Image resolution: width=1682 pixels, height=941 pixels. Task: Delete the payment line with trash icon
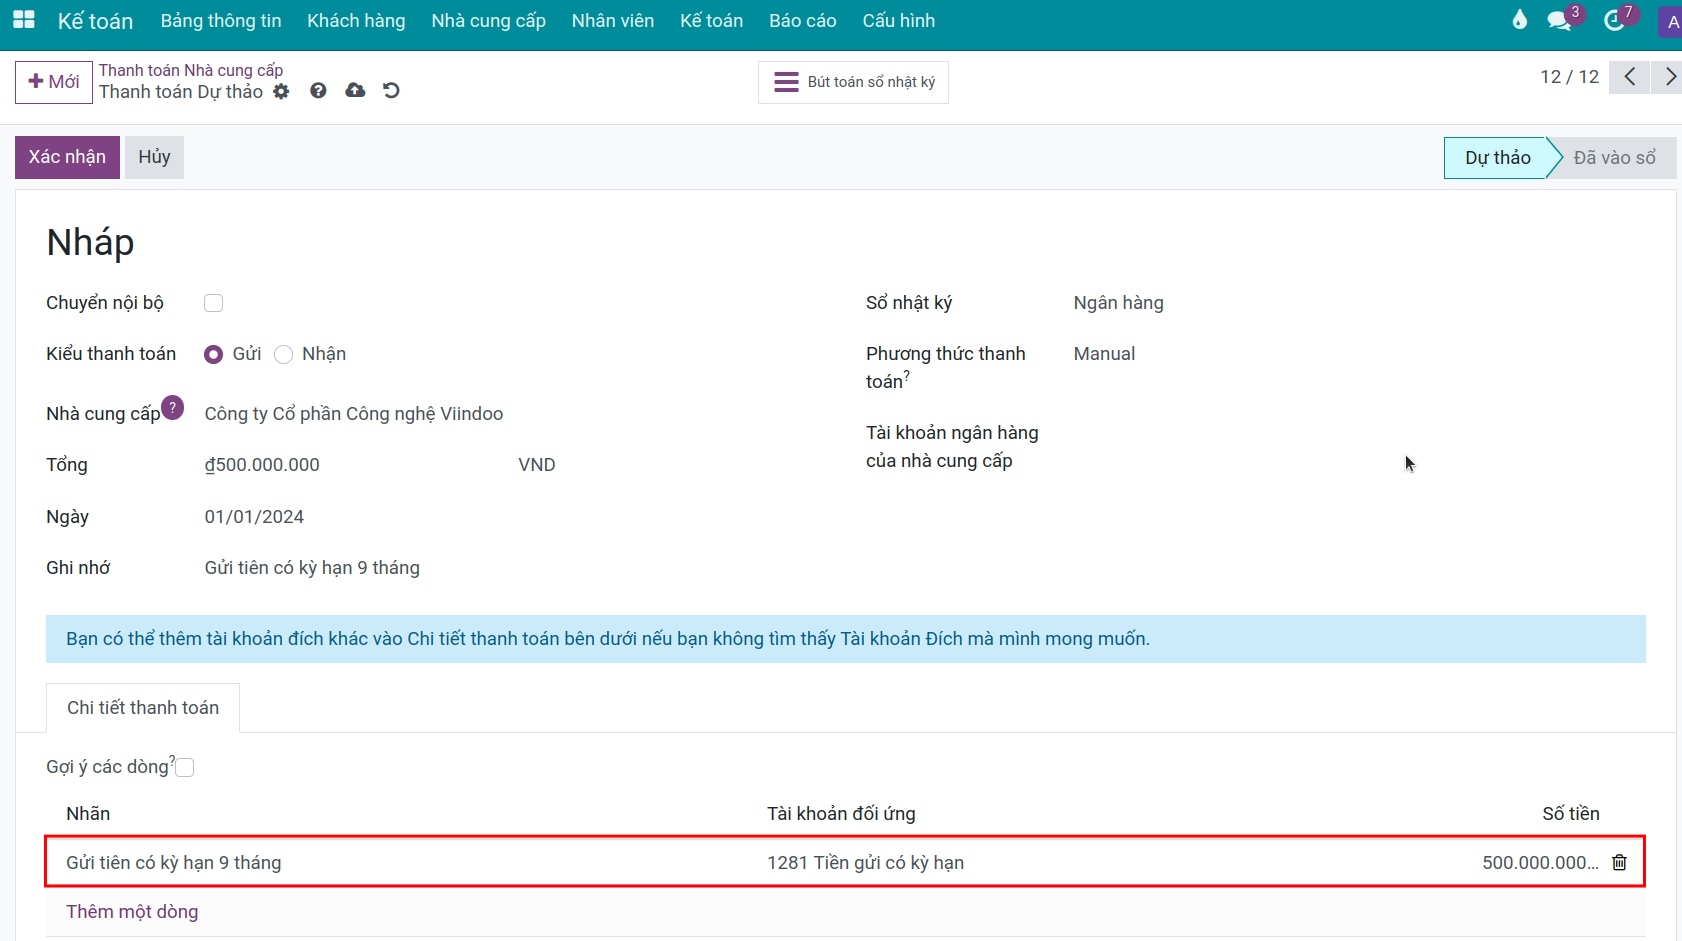[x=1619, y=862]
